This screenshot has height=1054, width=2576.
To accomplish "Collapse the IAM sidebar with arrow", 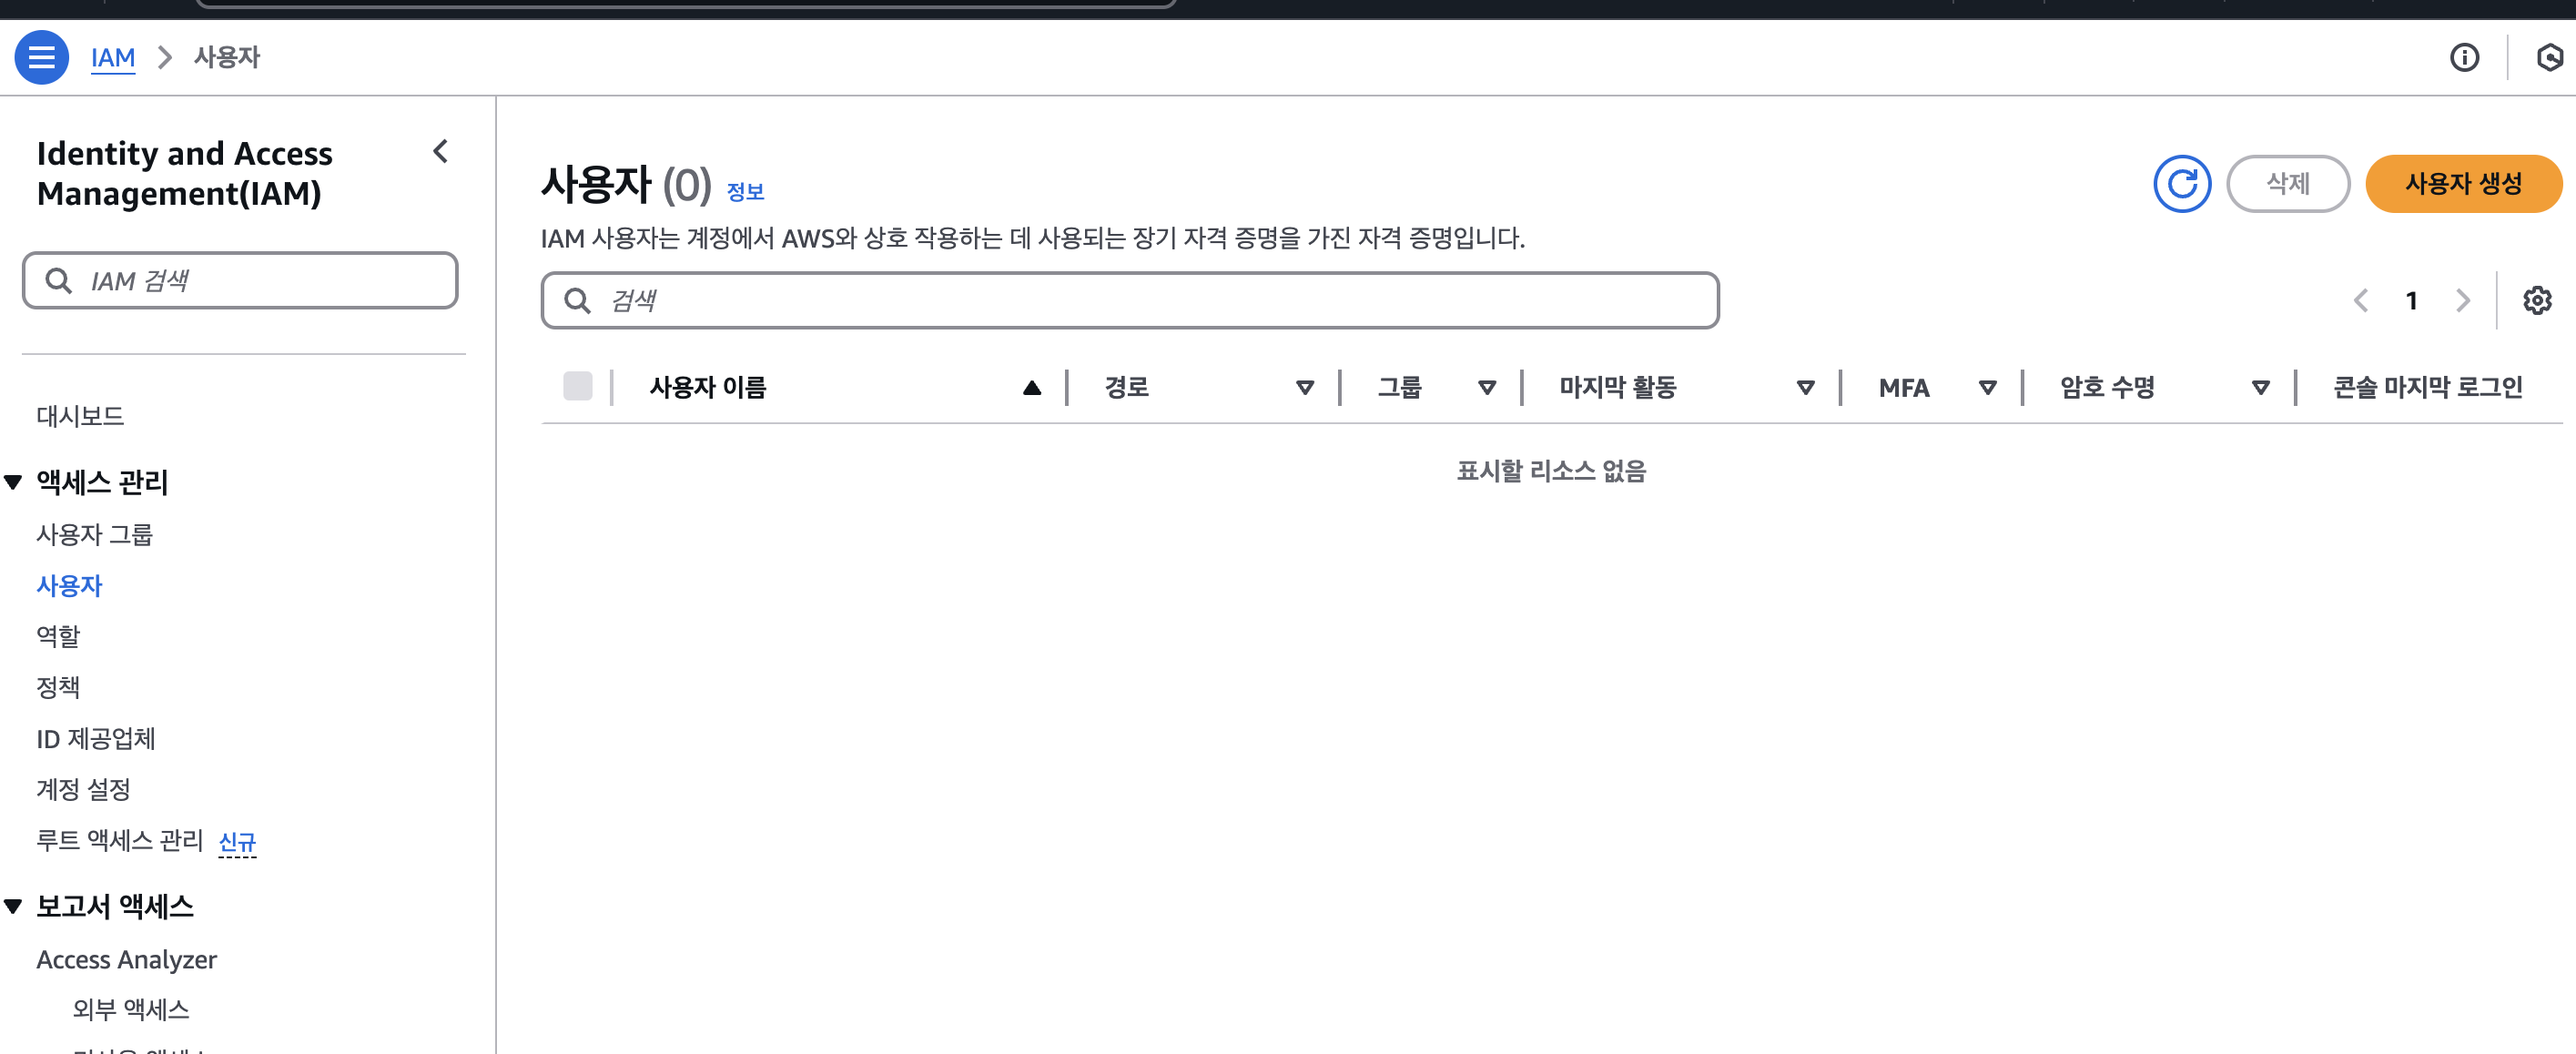I will [440, 151].
